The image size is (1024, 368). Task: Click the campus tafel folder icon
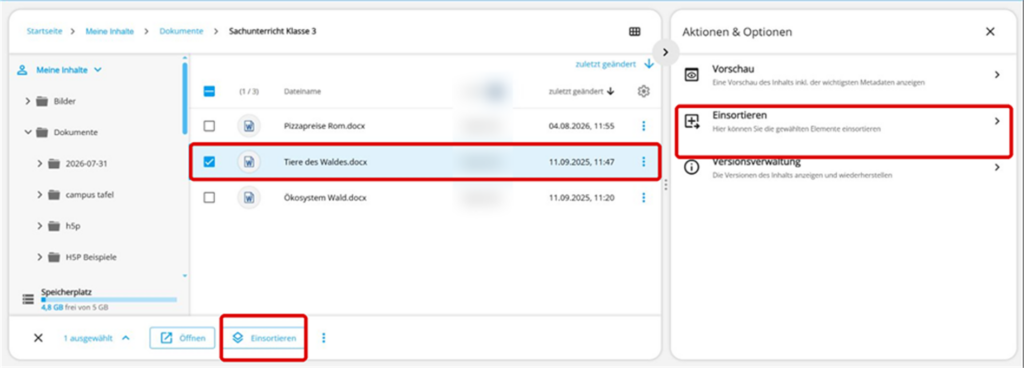tap(54, 194)
